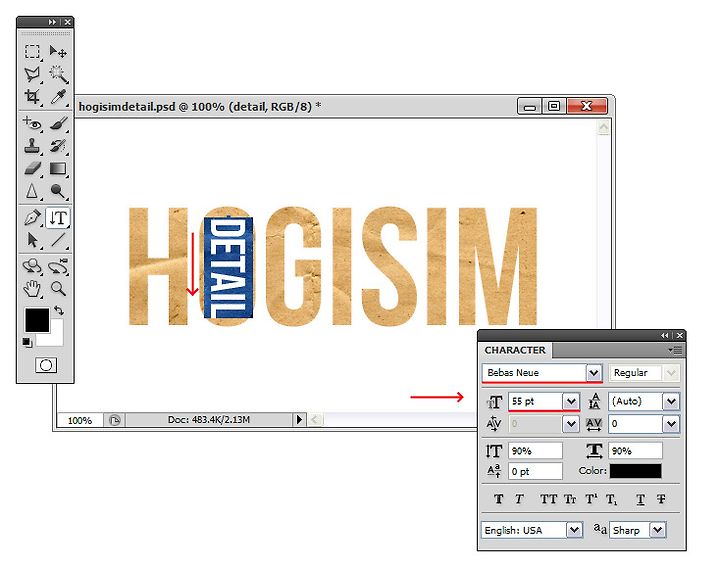Maximize the hogisimdetail.psd document window

coord(554,106)
